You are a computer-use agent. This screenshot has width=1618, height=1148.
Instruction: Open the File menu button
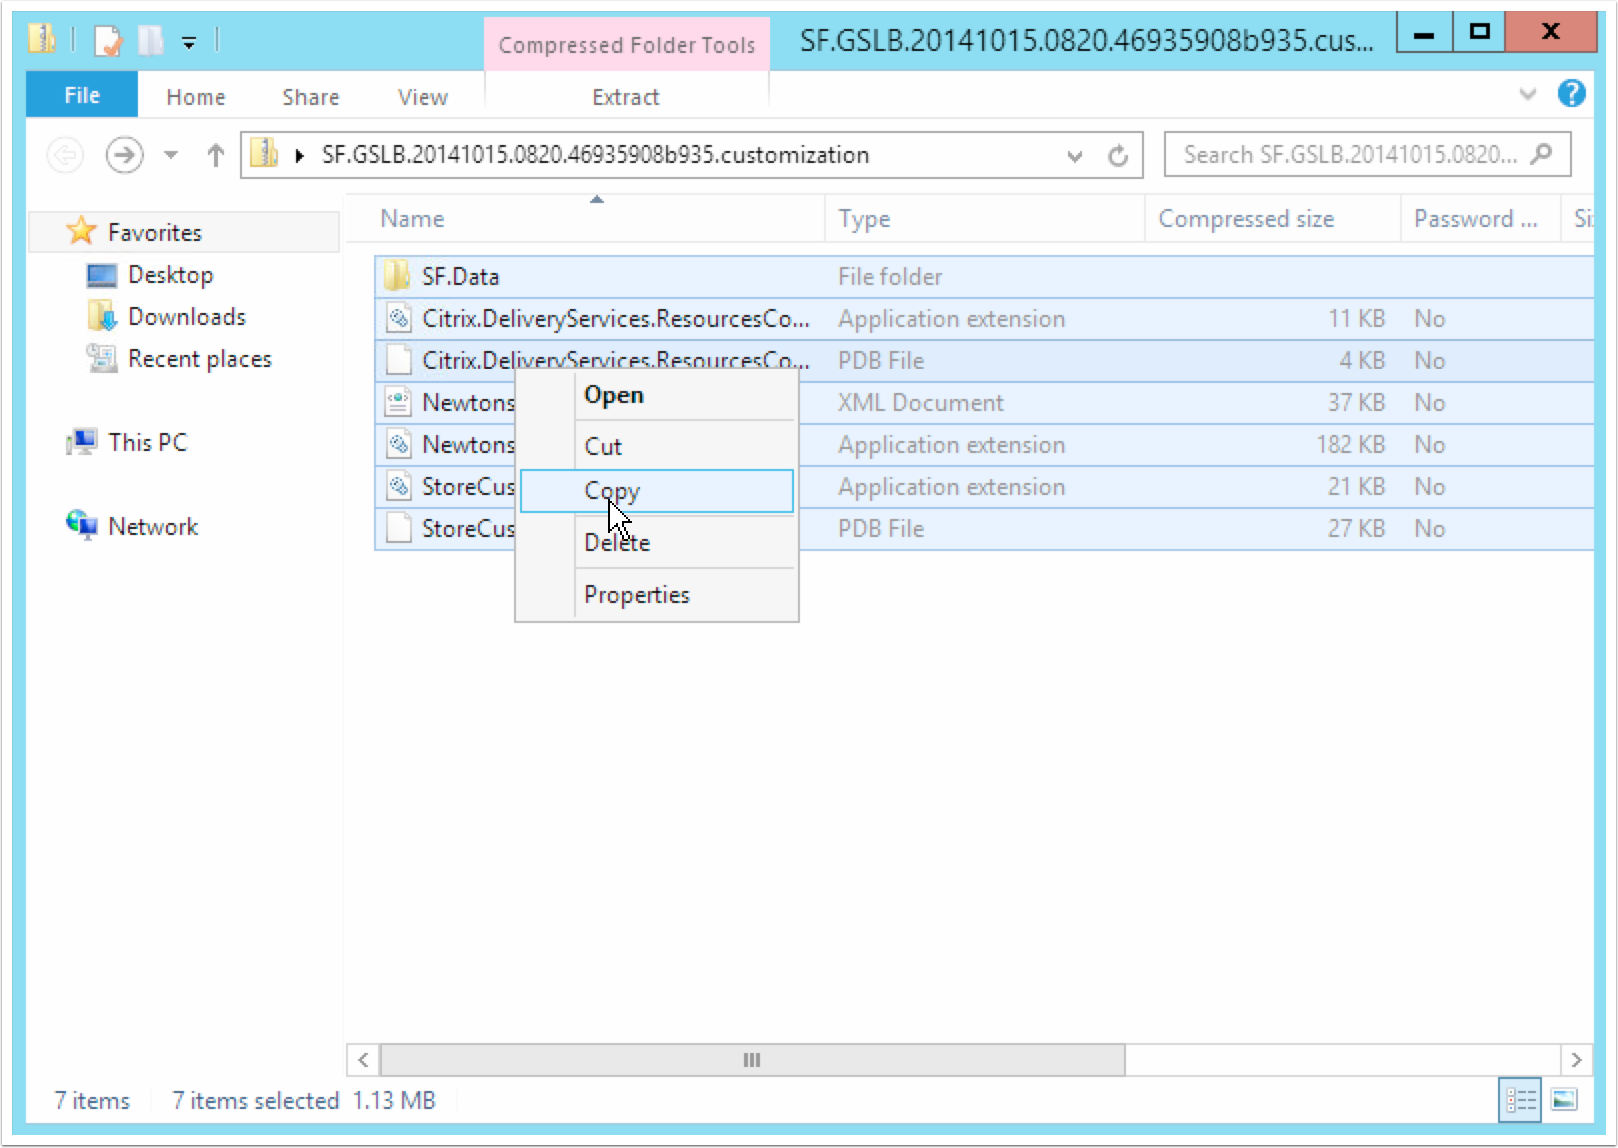coord(82,95)
